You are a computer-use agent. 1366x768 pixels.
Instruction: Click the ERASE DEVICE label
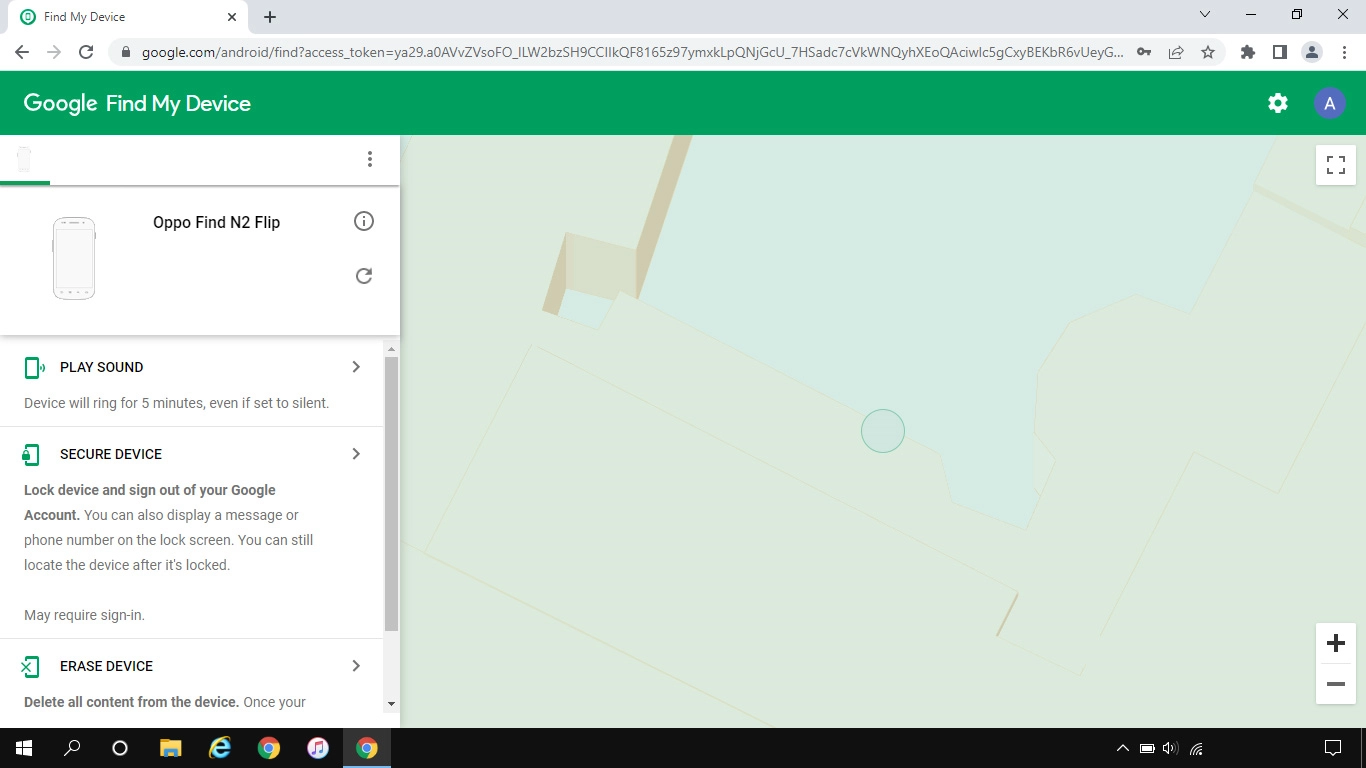106,666
